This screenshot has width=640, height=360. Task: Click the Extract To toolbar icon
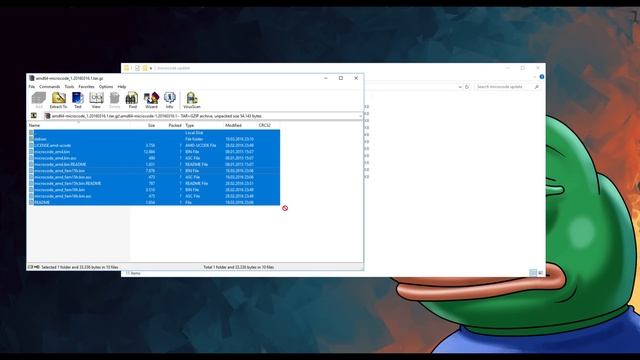pos(58,100)
